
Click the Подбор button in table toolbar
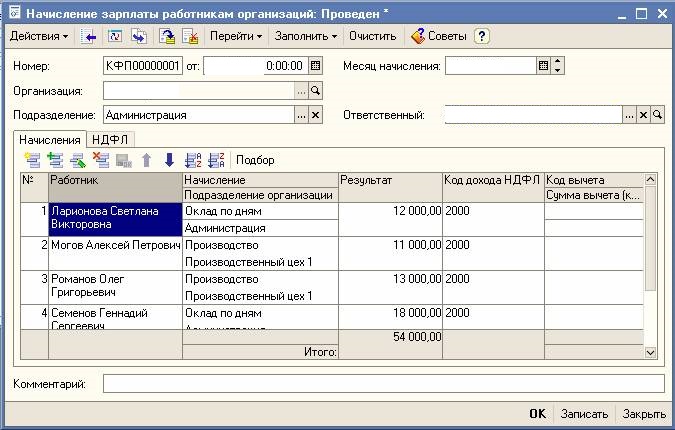click(255, 160)
